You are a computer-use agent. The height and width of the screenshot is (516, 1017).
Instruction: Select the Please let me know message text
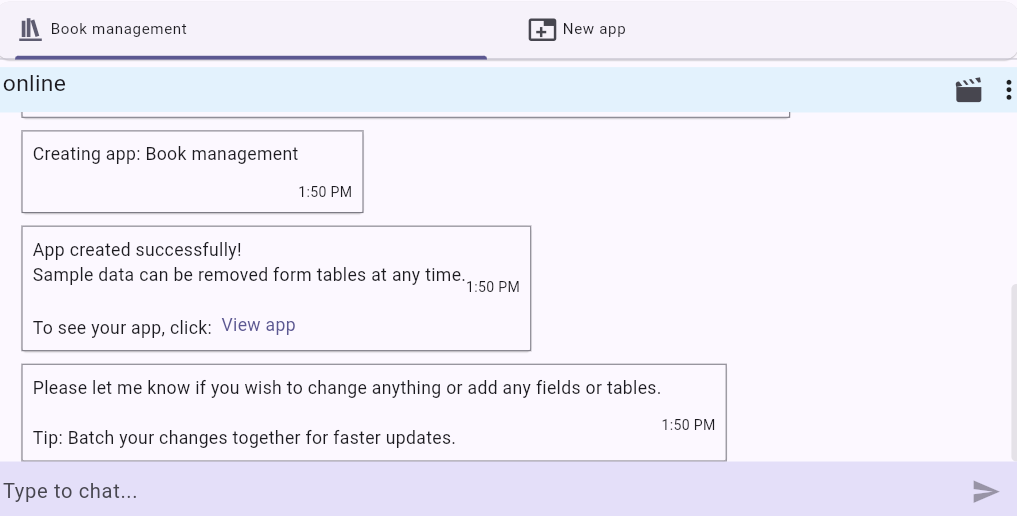[x=346, y=388]
